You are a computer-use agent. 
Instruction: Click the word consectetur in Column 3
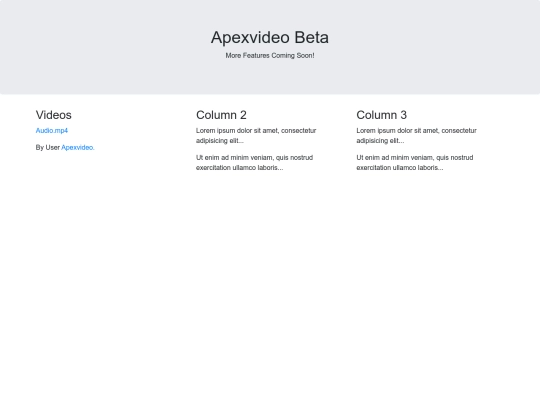tap(459, 131)
